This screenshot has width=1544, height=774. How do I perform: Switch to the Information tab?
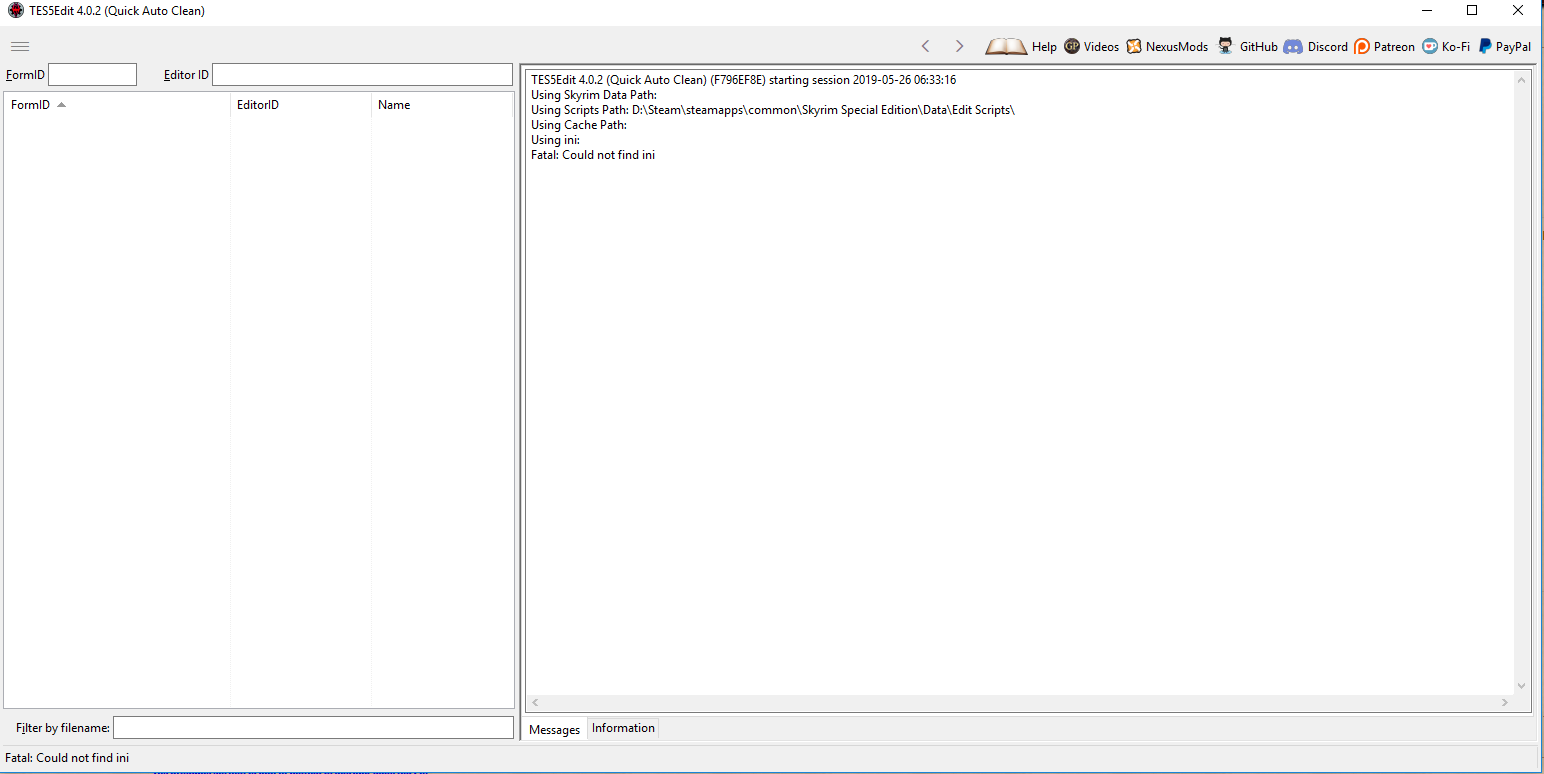pos(623,728)
